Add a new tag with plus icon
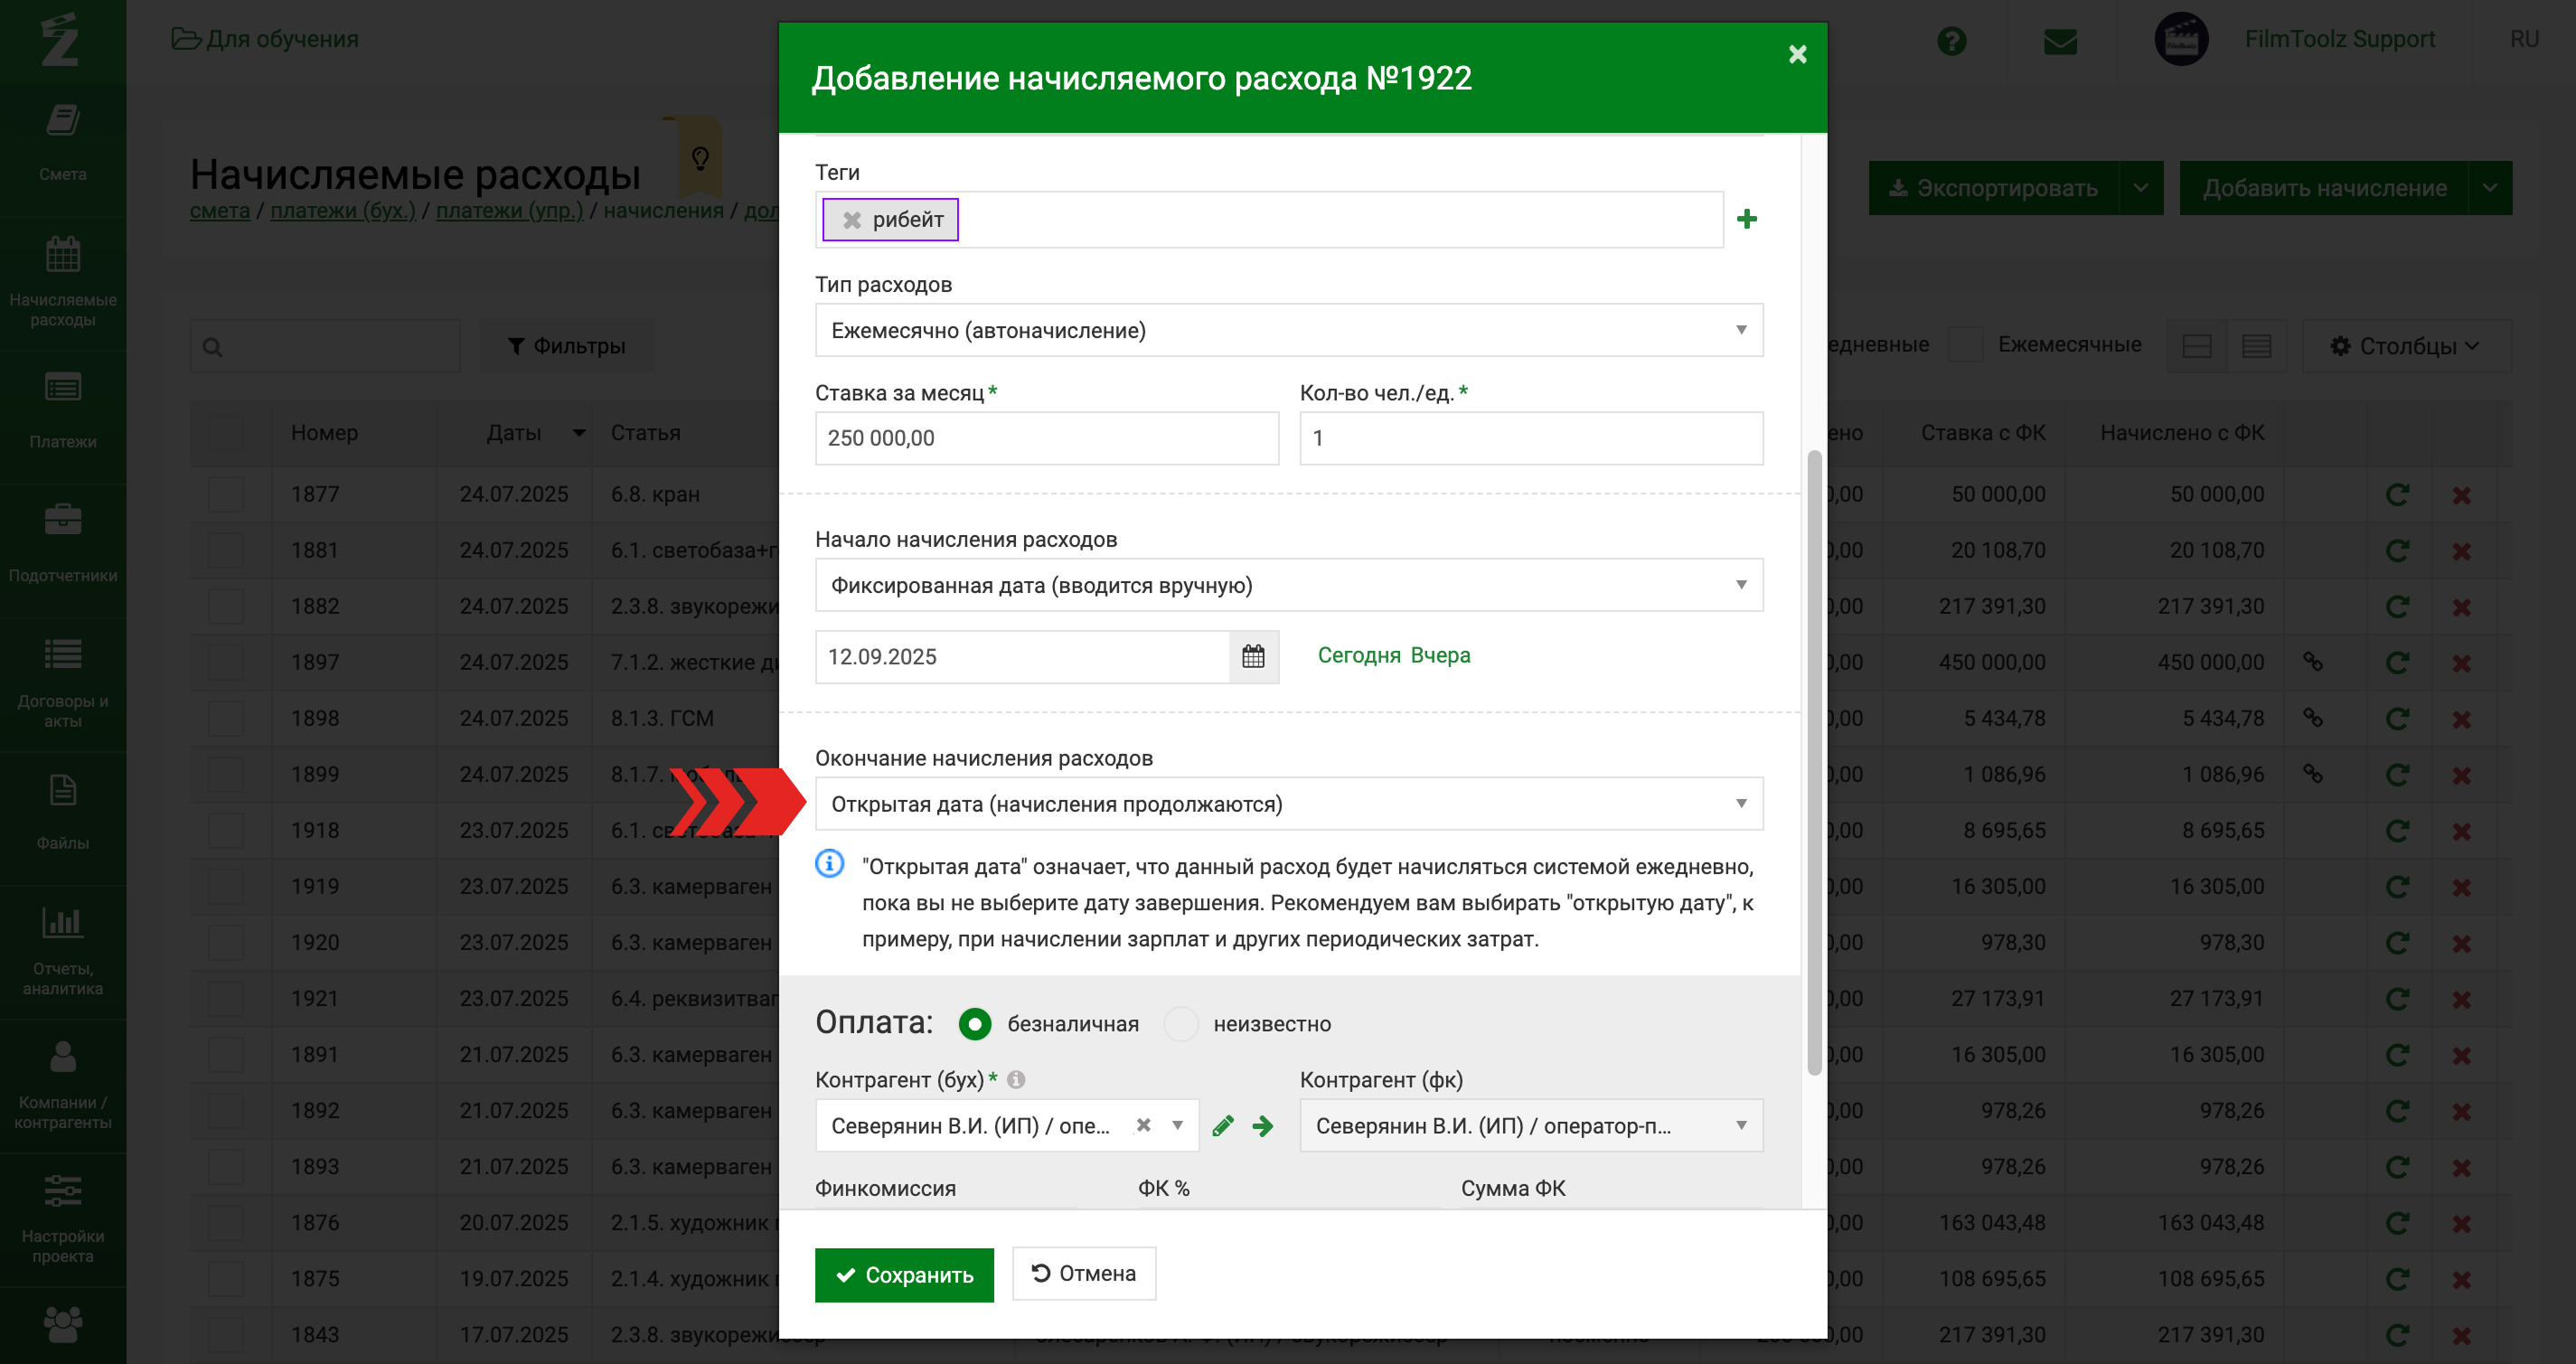This screenshot has width=2576, height=1364. 1746,219
